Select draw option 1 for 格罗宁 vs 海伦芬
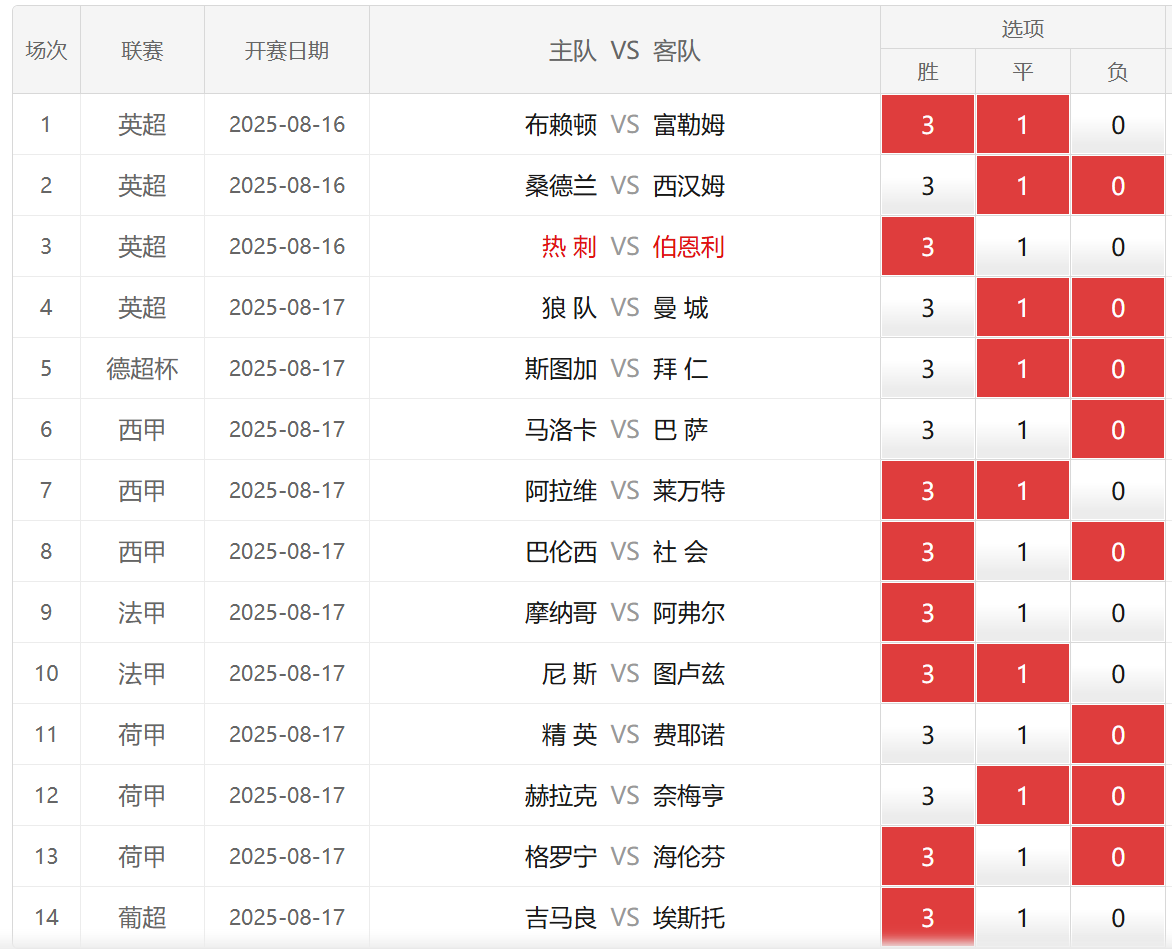This screenshot has width=1172, height=952. [1023, 856]
